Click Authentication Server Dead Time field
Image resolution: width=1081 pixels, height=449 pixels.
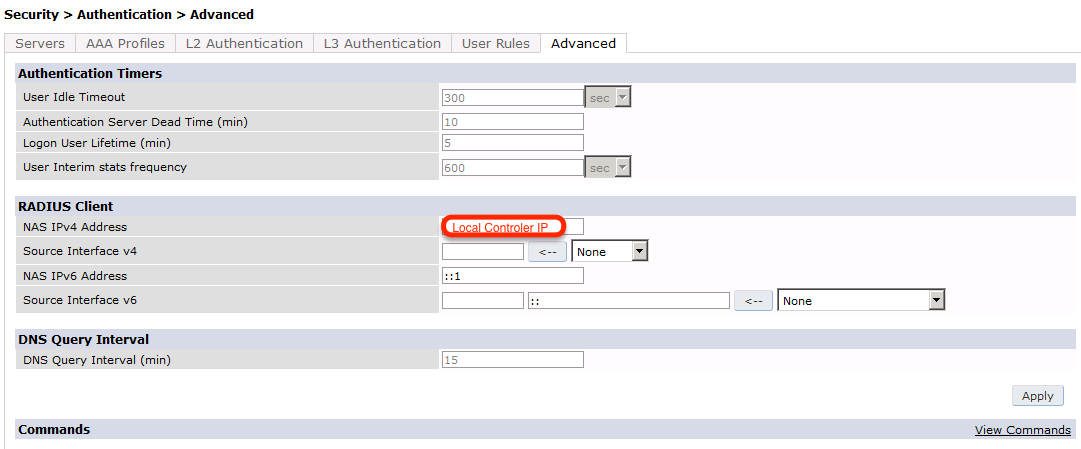point(512,121)
